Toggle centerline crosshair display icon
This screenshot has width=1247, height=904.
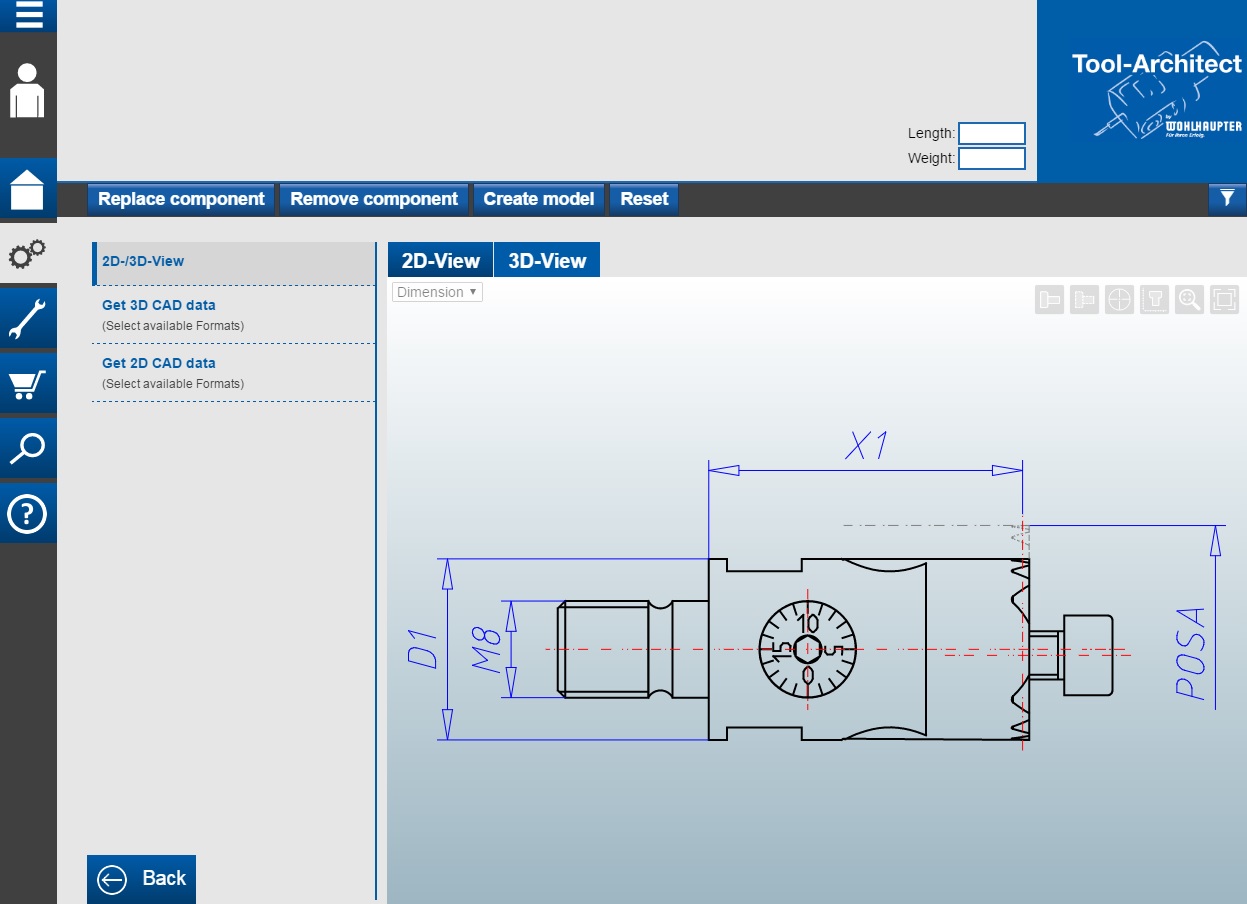[x=1120, y=299]
